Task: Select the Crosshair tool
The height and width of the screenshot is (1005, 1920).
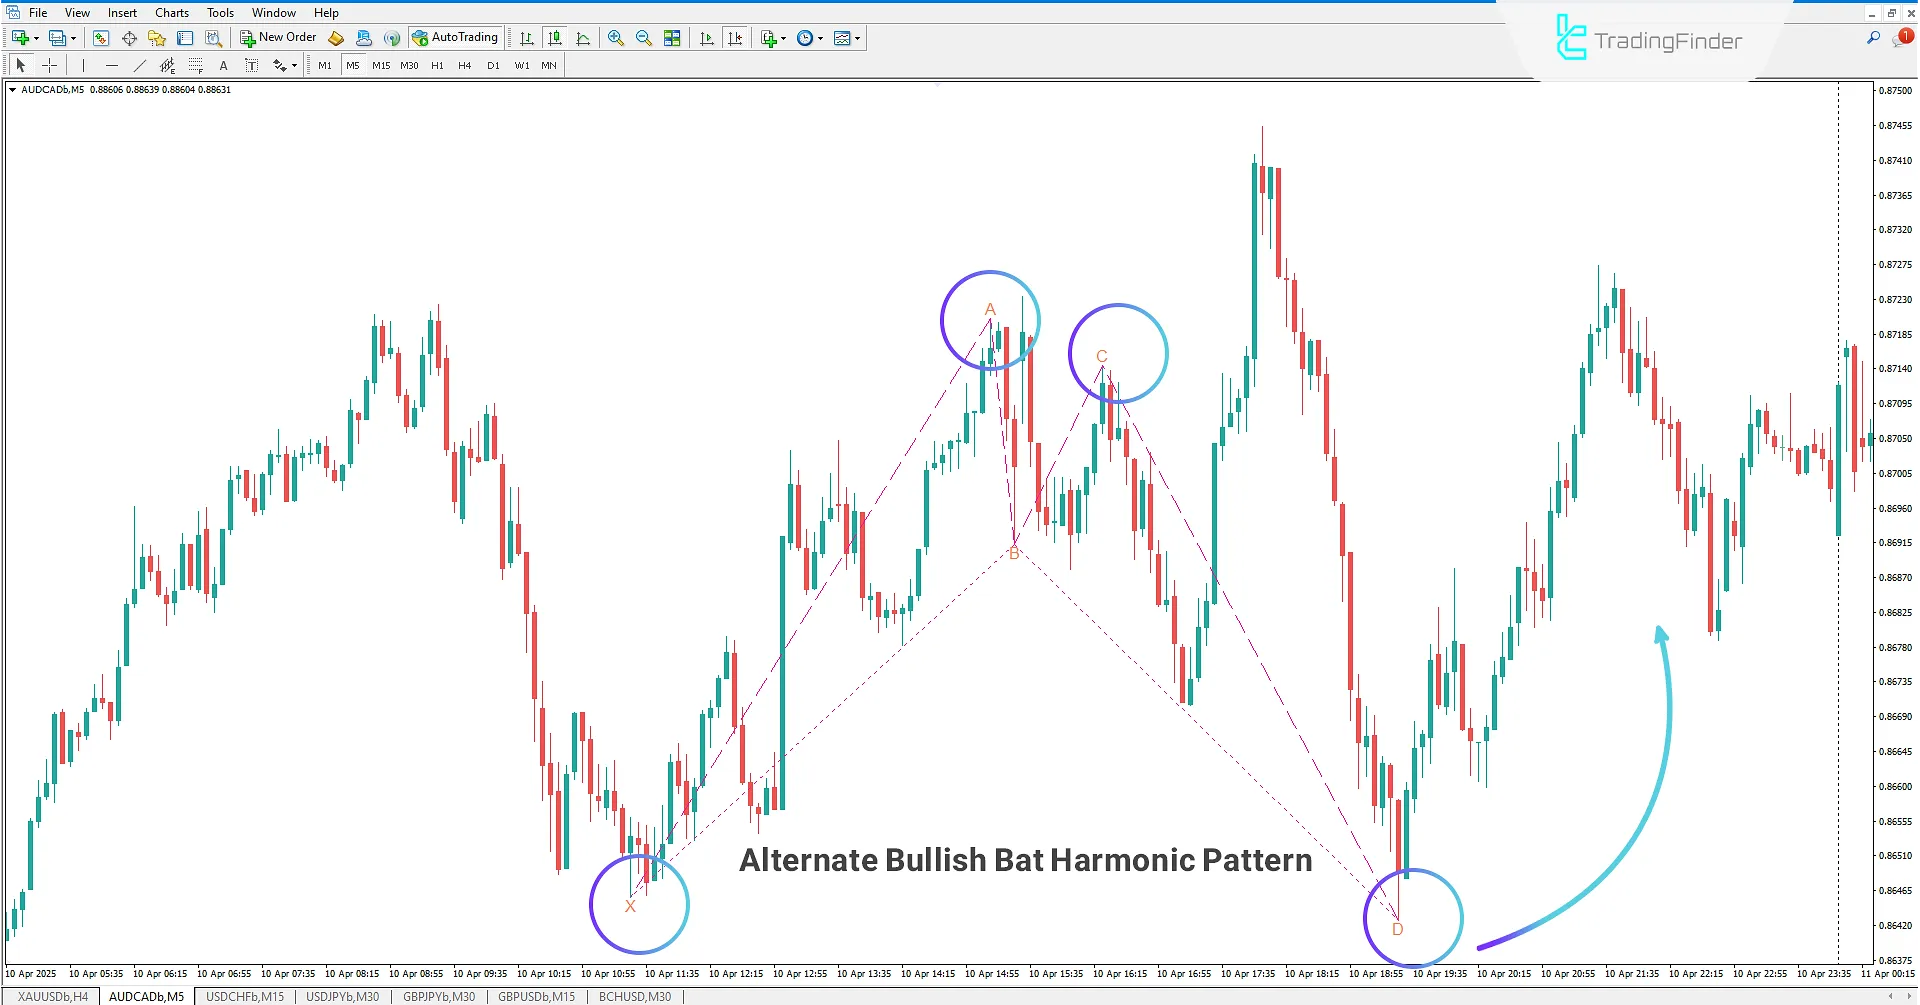Action: pos(50,65)
